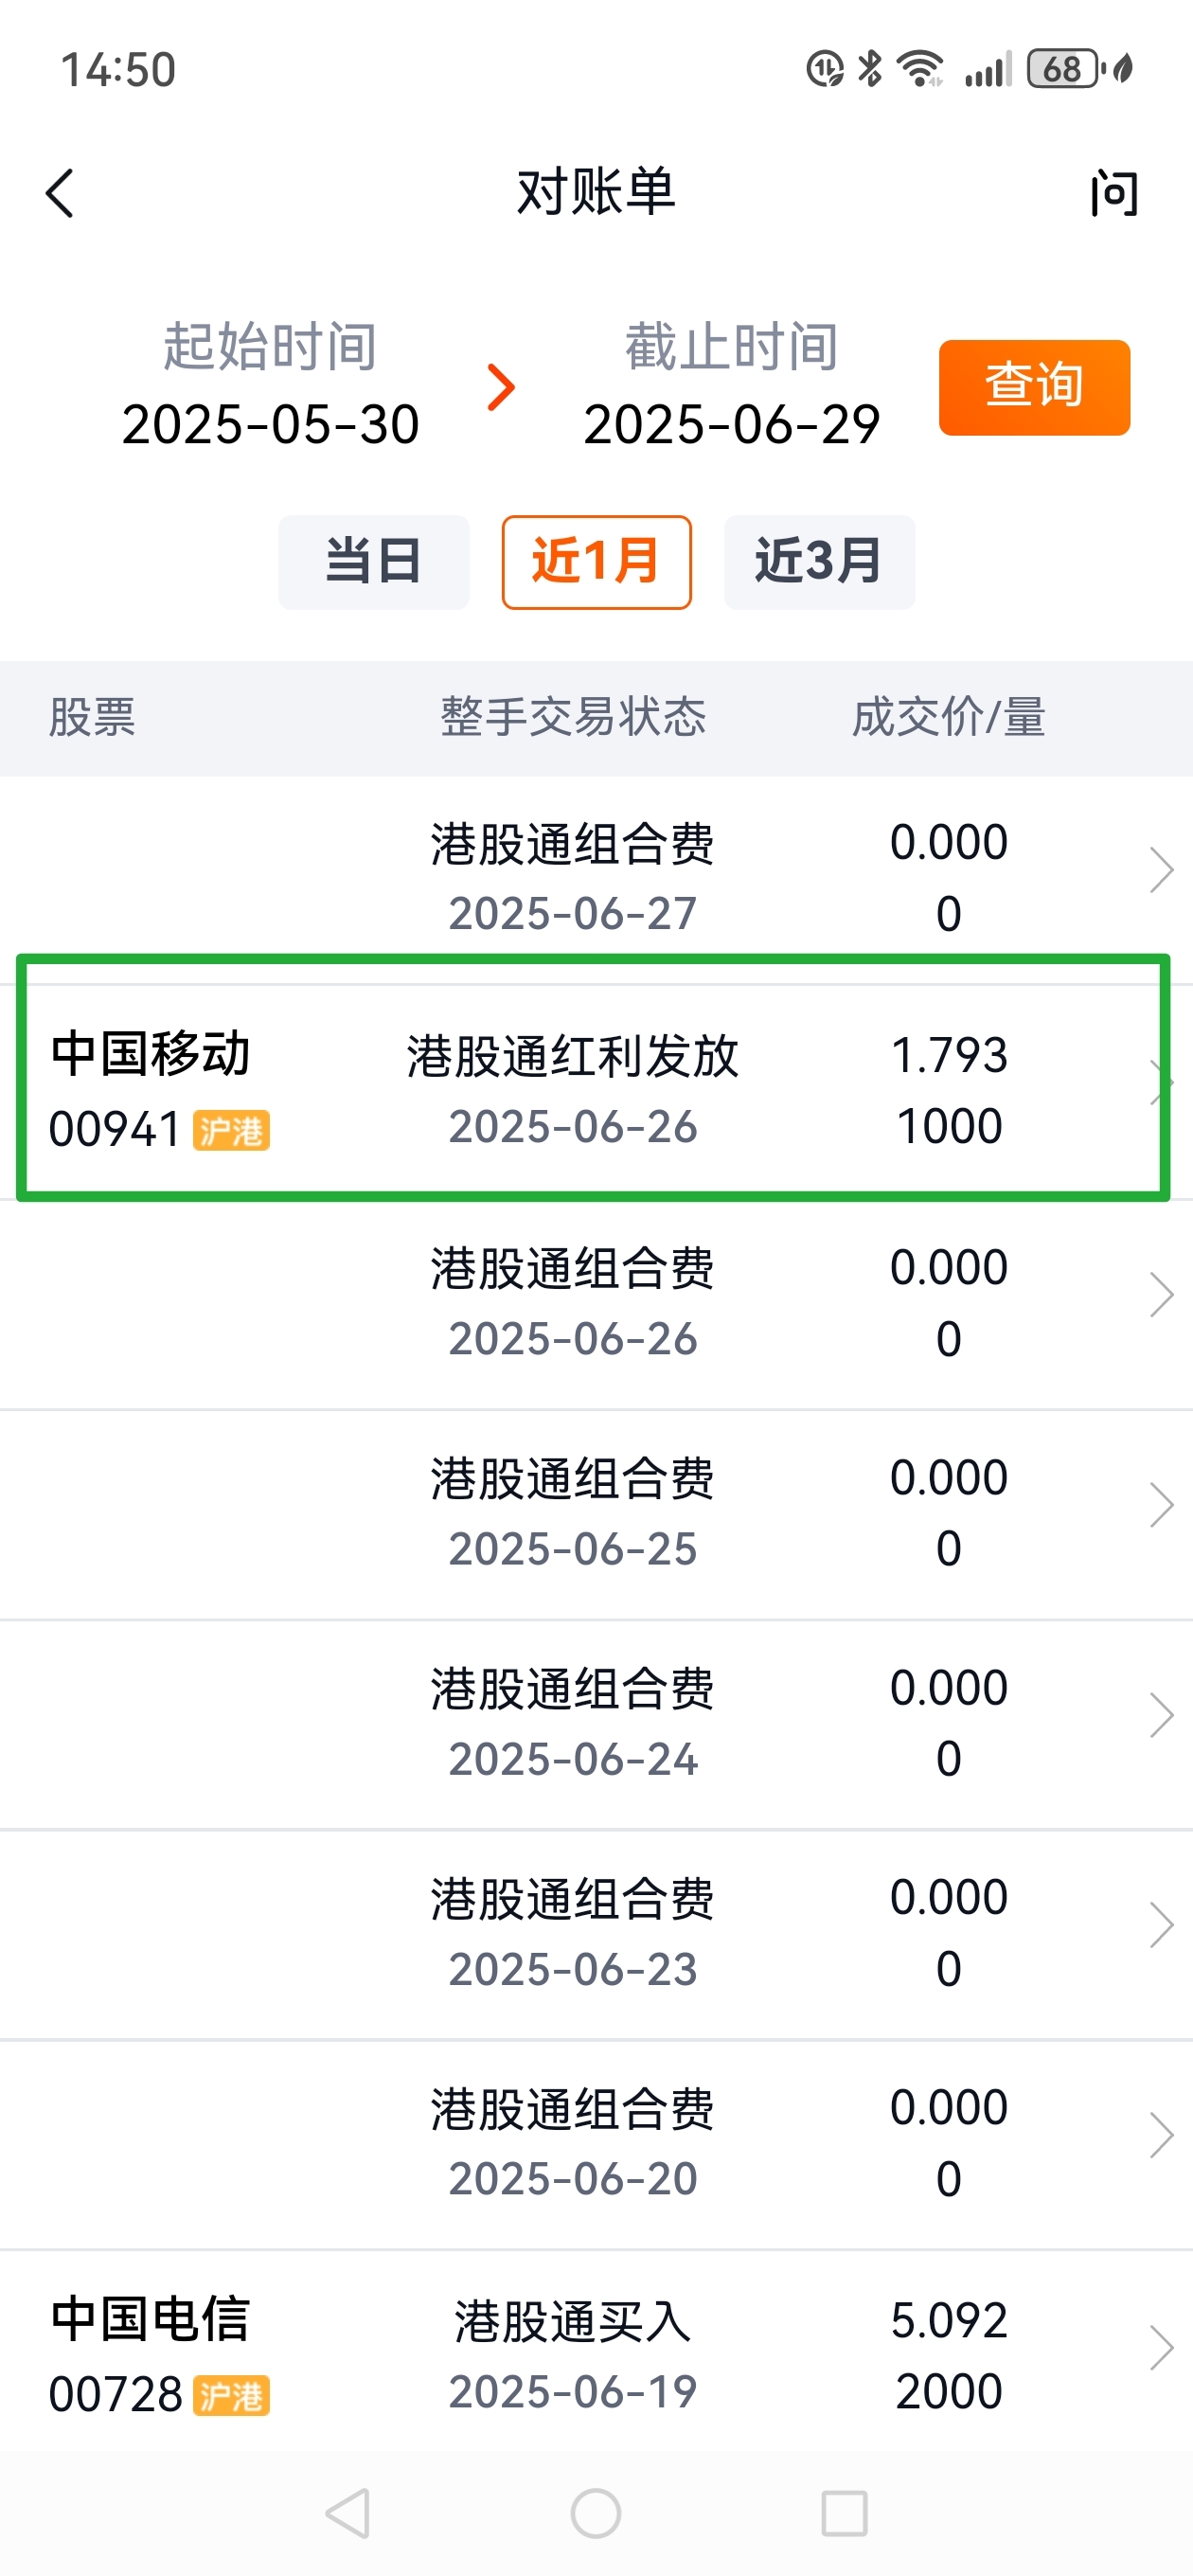The height and width of the screenshot is (2576, 1193).
Task: Tap Android home circle button
Action: click(596, 2513)
